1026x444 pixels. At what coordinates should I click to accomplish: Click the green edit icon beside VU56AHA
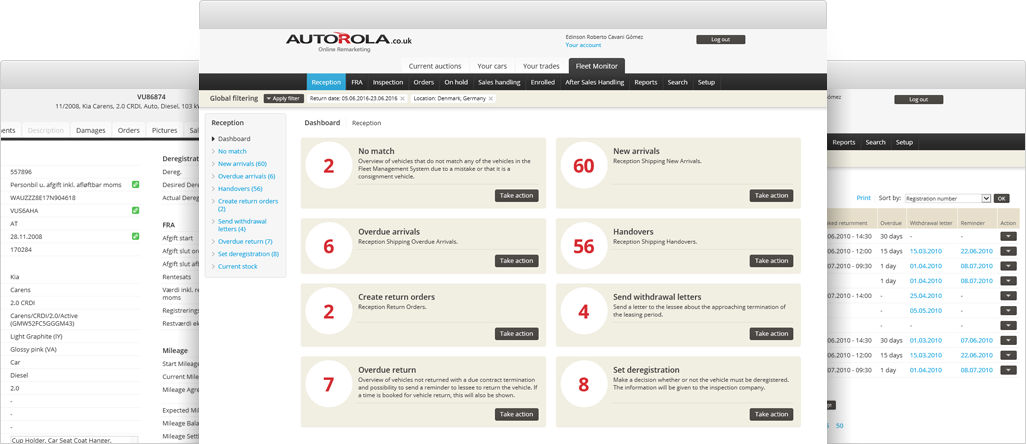click(135, 210)
